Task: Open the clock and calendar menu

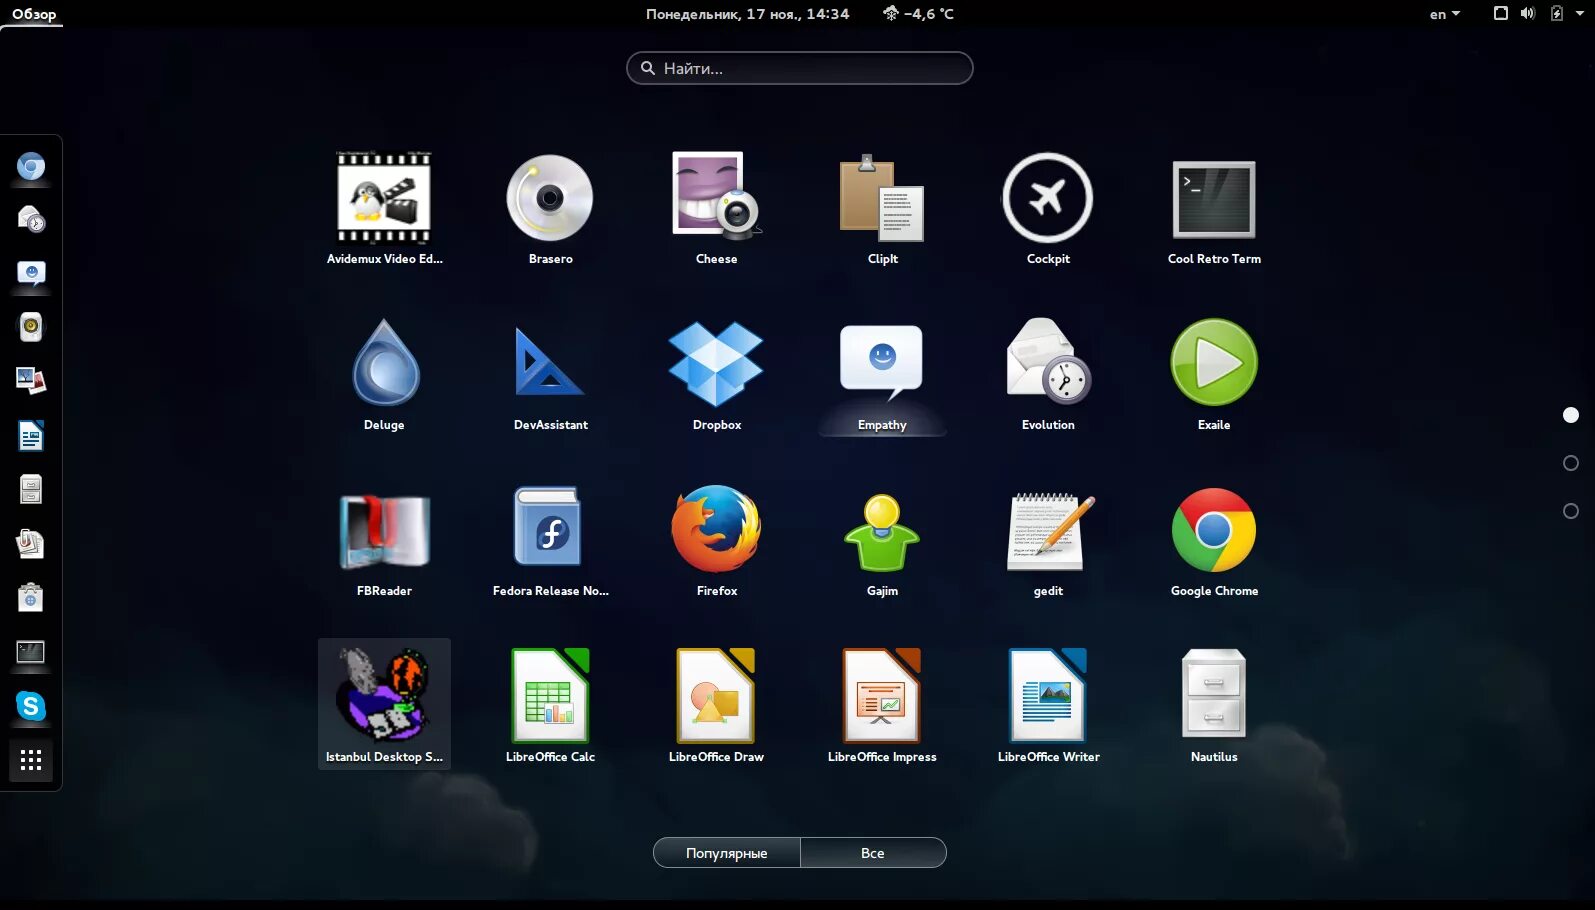Action: pos(747,14)
